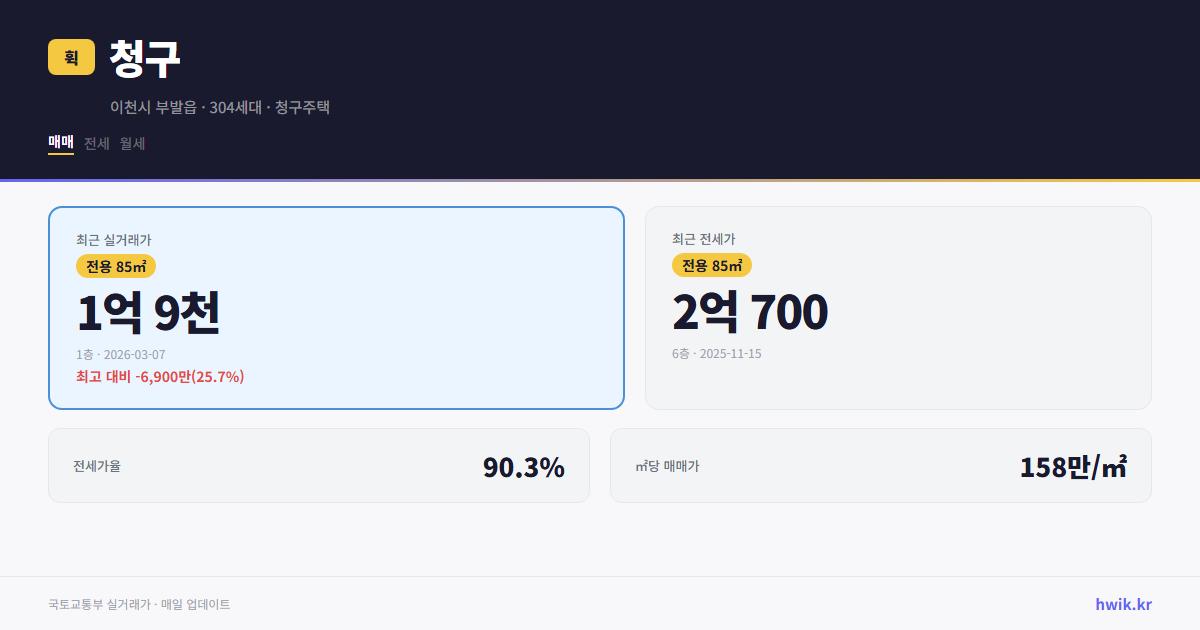This screenshot has height=630, width=1200.
Task: Open the 월세 tab
Action: coord(131,143)
